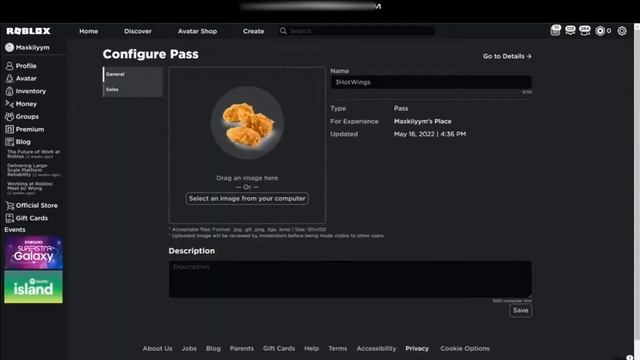Image resolution: width=640 pixels, height=360 pixels.
Task: Open the notifications stream icon
Action: pos(555,30)
